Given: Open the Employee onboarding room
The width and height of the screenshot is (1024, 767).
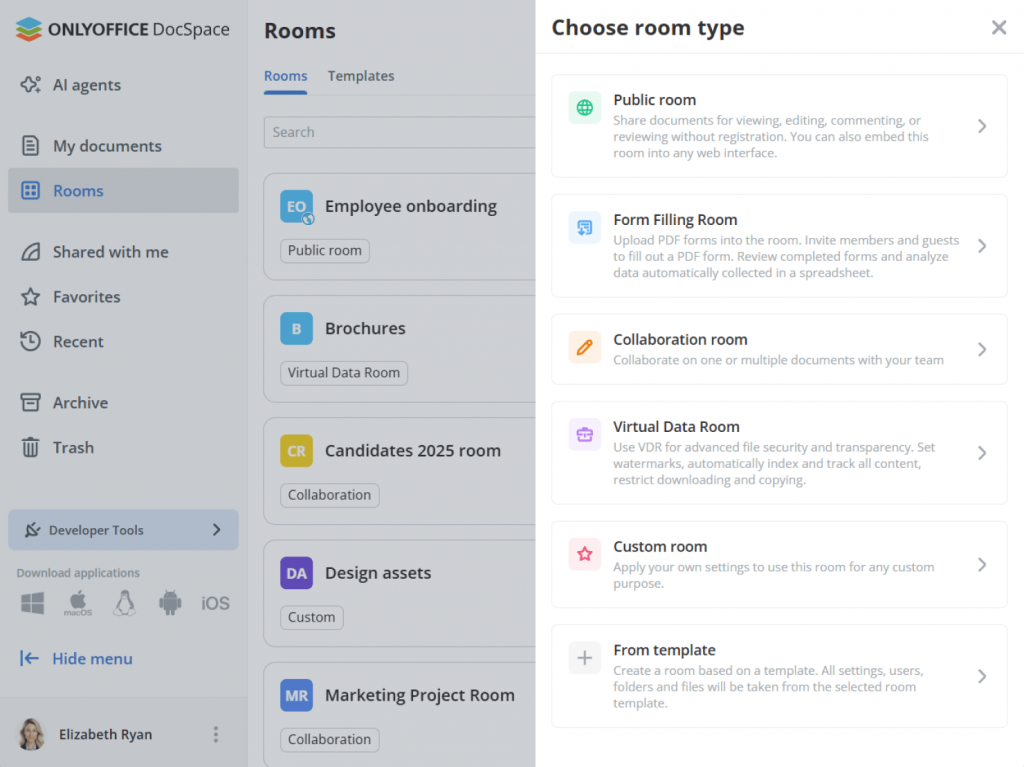Looking at the screenshot, I should click(410, 207).
